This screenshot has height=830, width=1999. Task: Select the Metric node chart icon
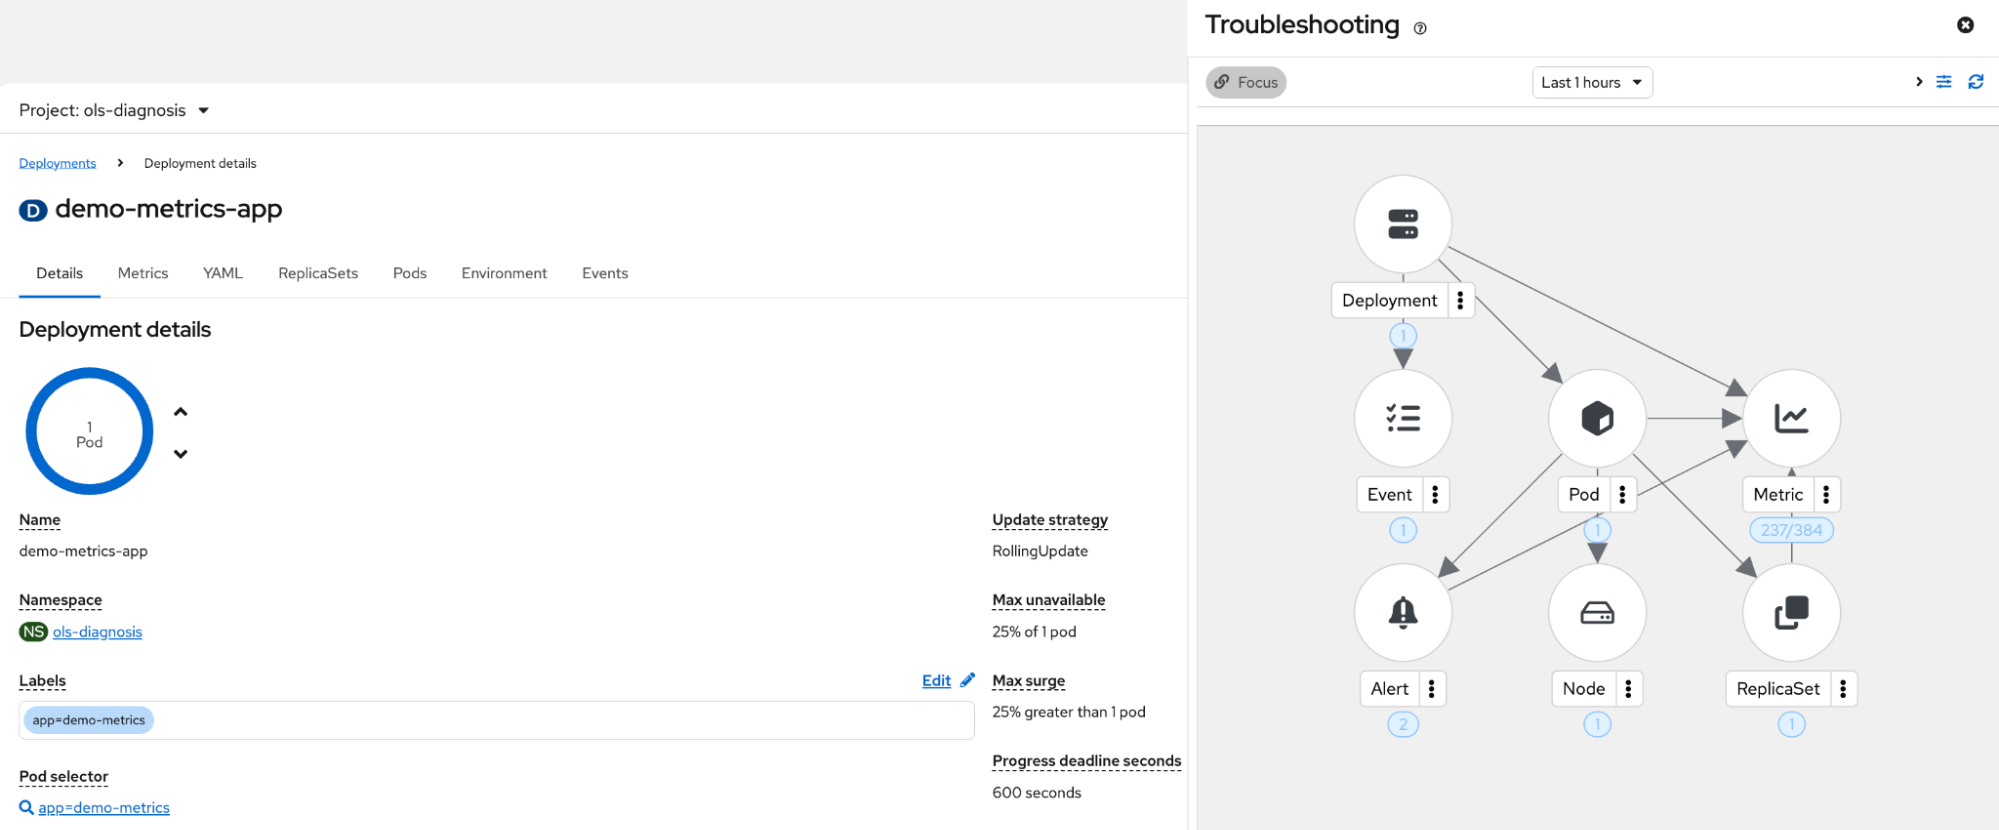[x=1791, y=418]
